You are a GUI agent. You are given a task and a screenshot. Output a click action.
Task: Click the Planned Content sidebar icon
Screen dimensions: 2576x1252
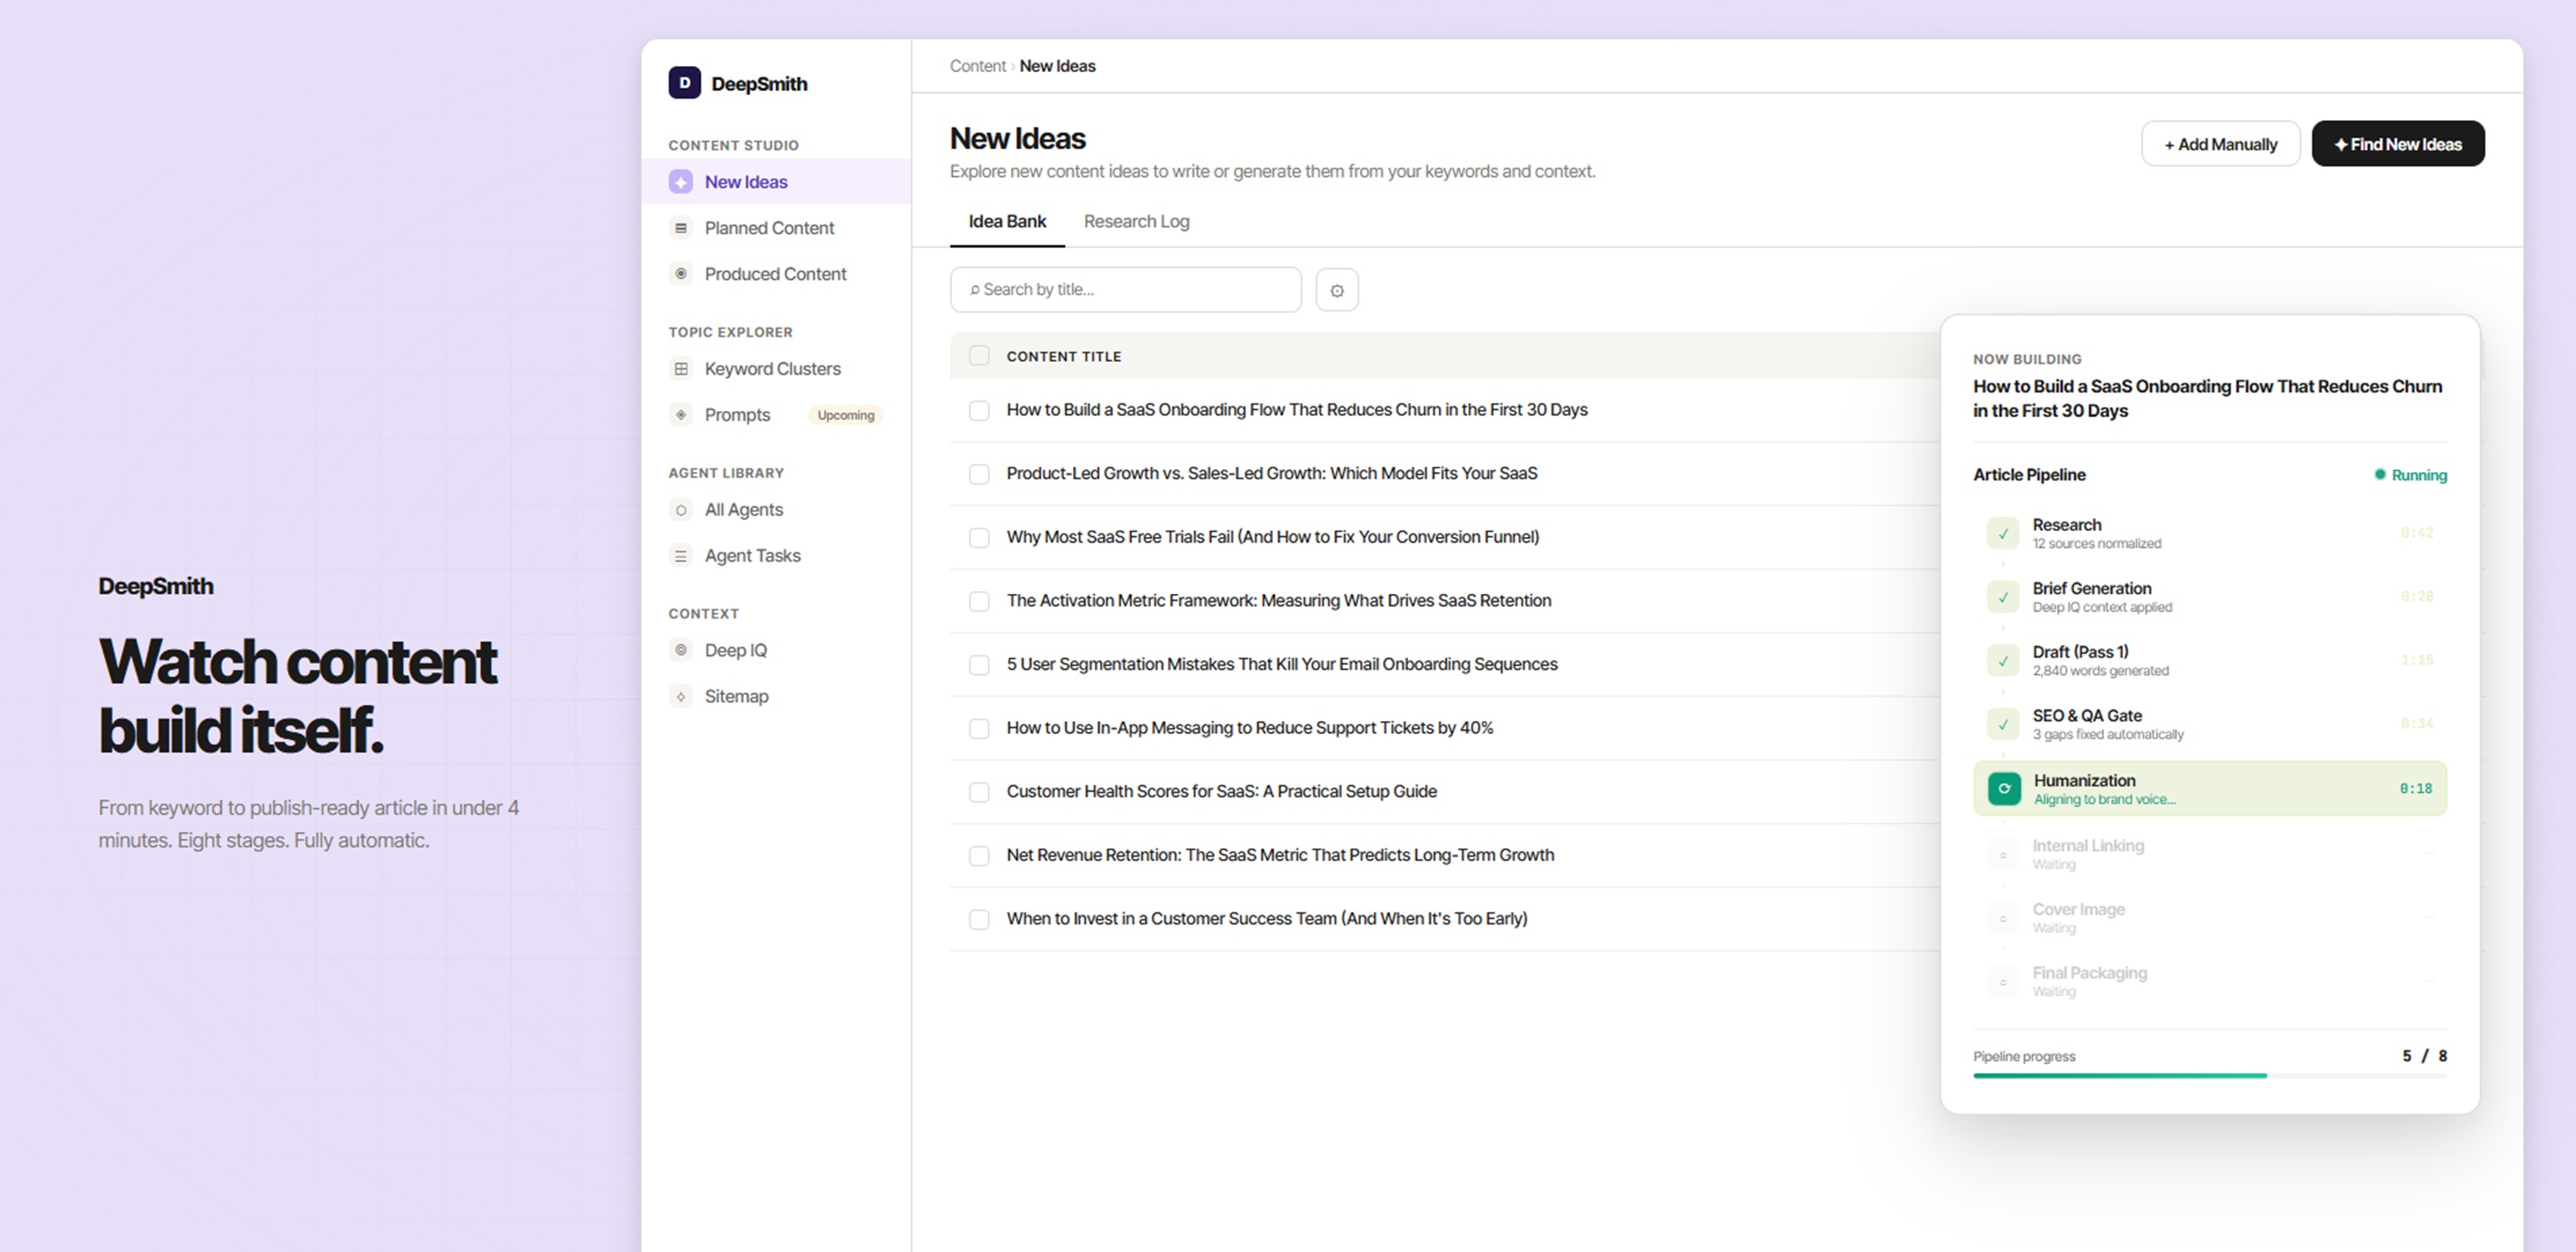[681, 228]
